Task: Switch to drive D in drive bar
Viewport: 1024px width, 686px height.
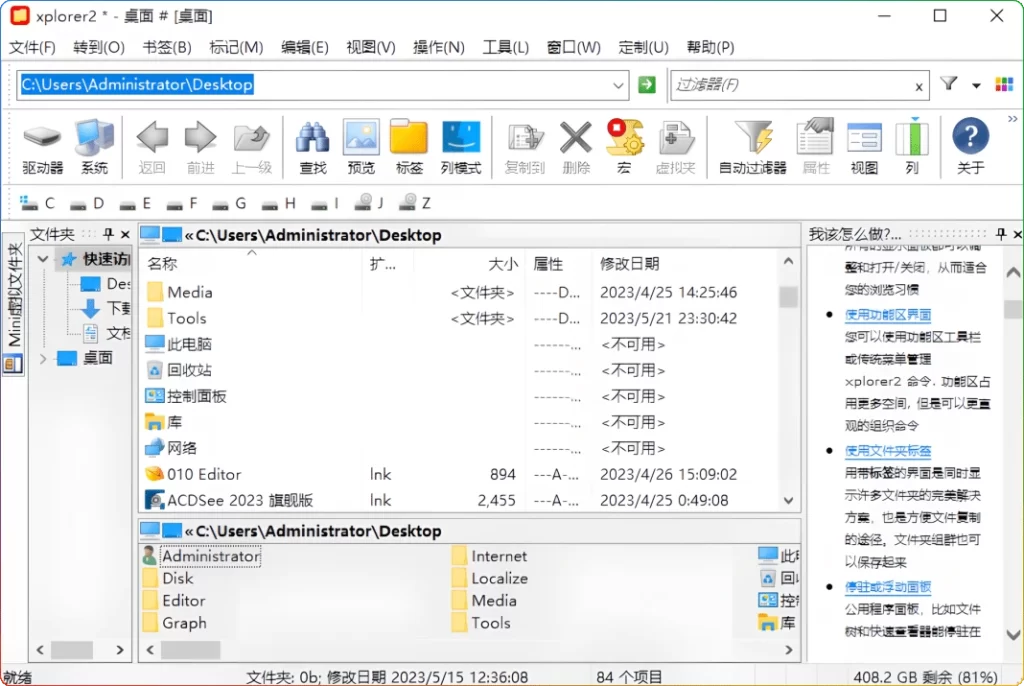Action: pyautogui.click(x=87, y=203)
